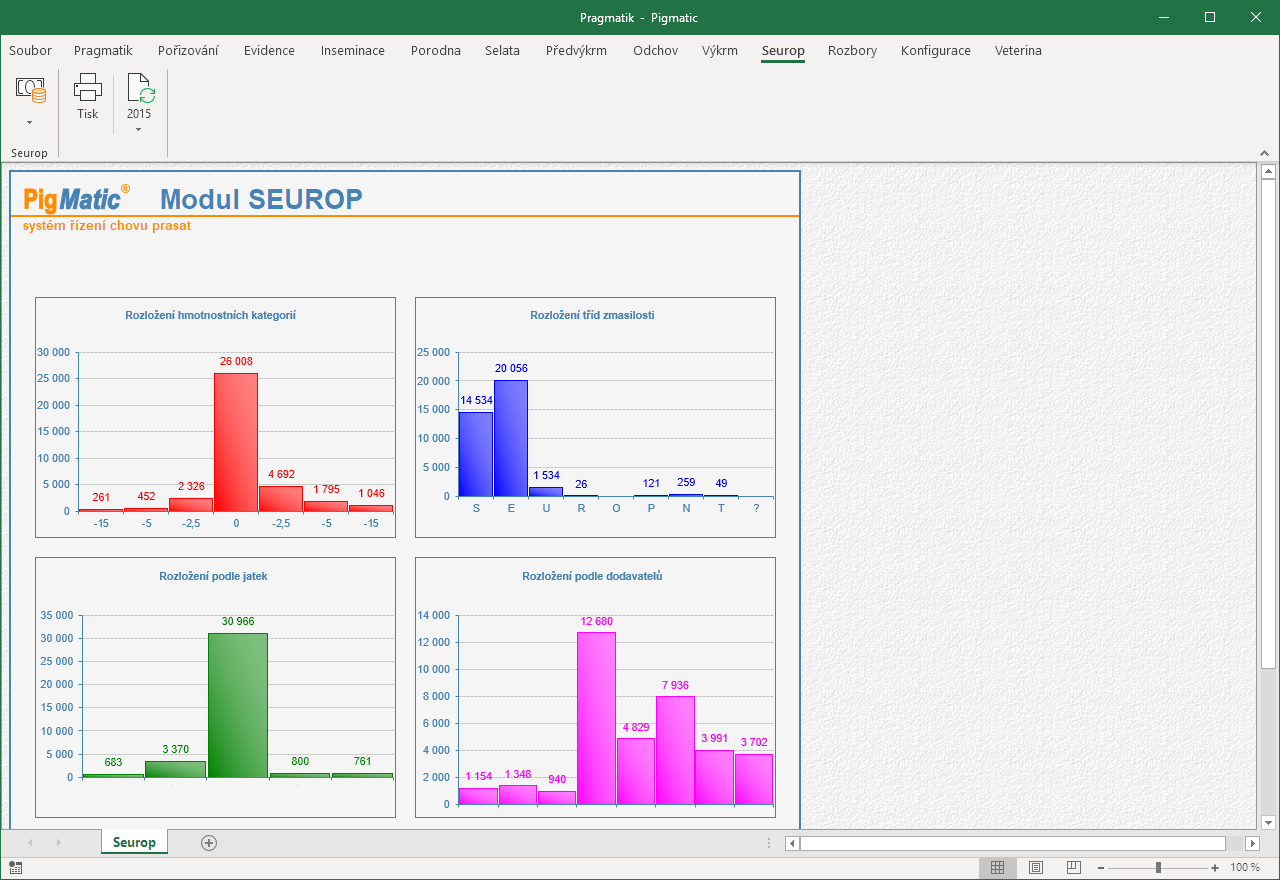Switch to the Pragmatik ribbon tab
The image size is (1280, 880).
[103, 51]
